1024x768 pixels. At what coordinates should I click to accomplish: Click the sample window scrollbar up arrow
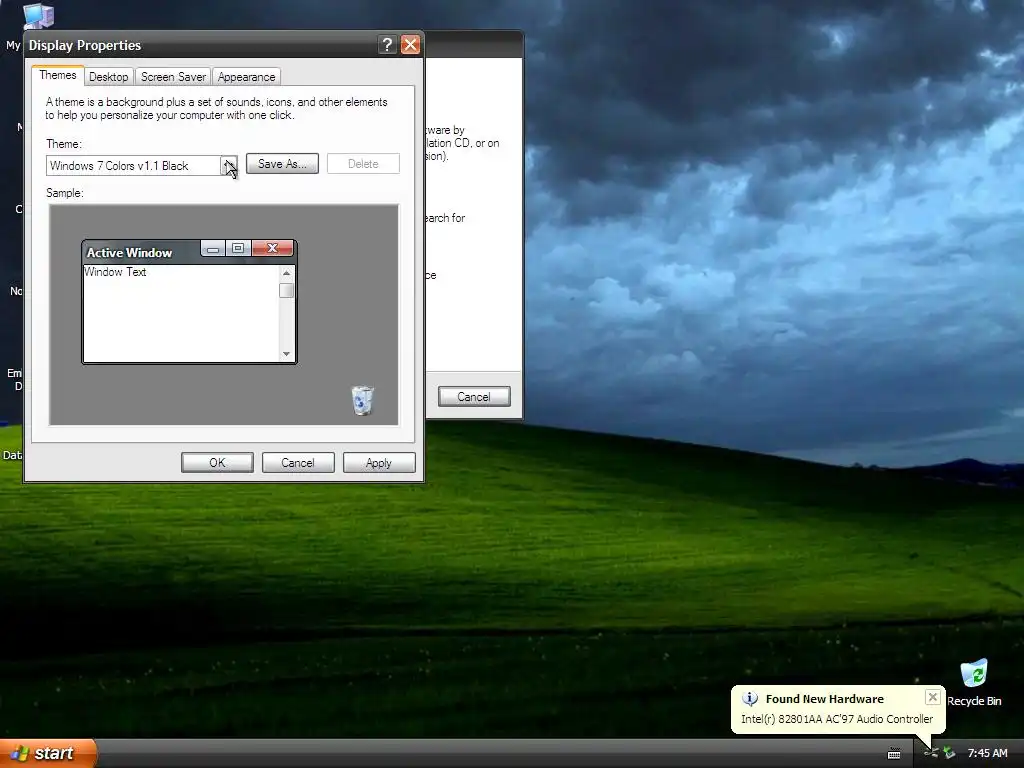coord(286,272)
